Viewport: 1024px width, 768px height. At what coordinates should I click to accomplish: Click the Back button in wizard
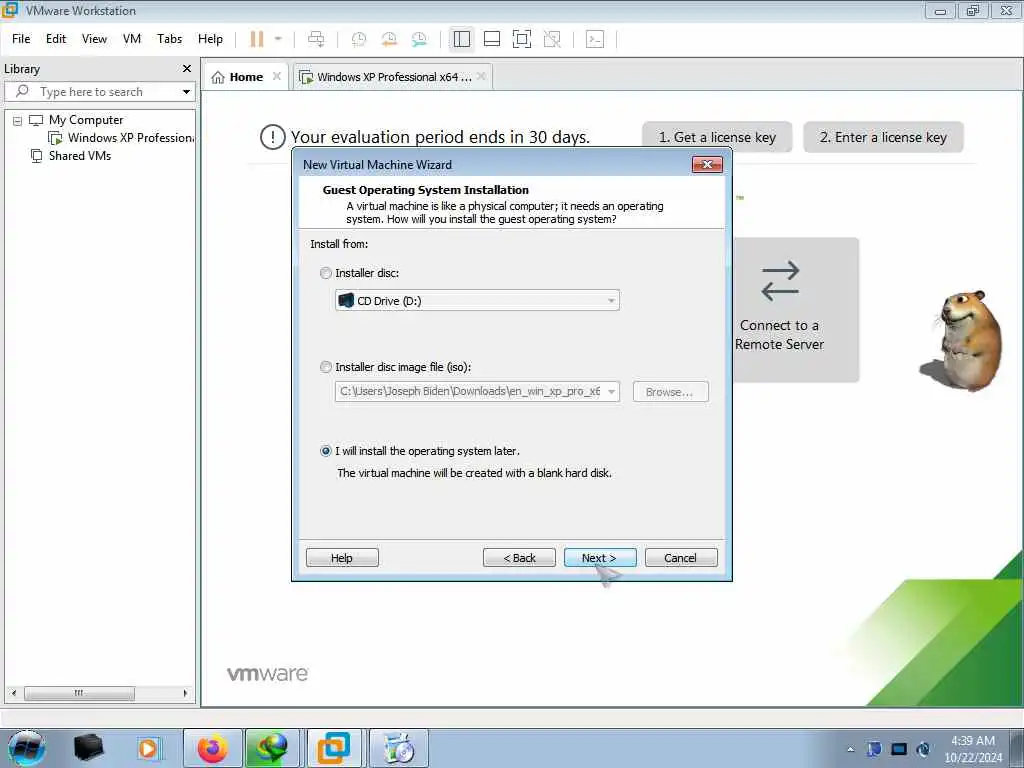click(519, 558)
